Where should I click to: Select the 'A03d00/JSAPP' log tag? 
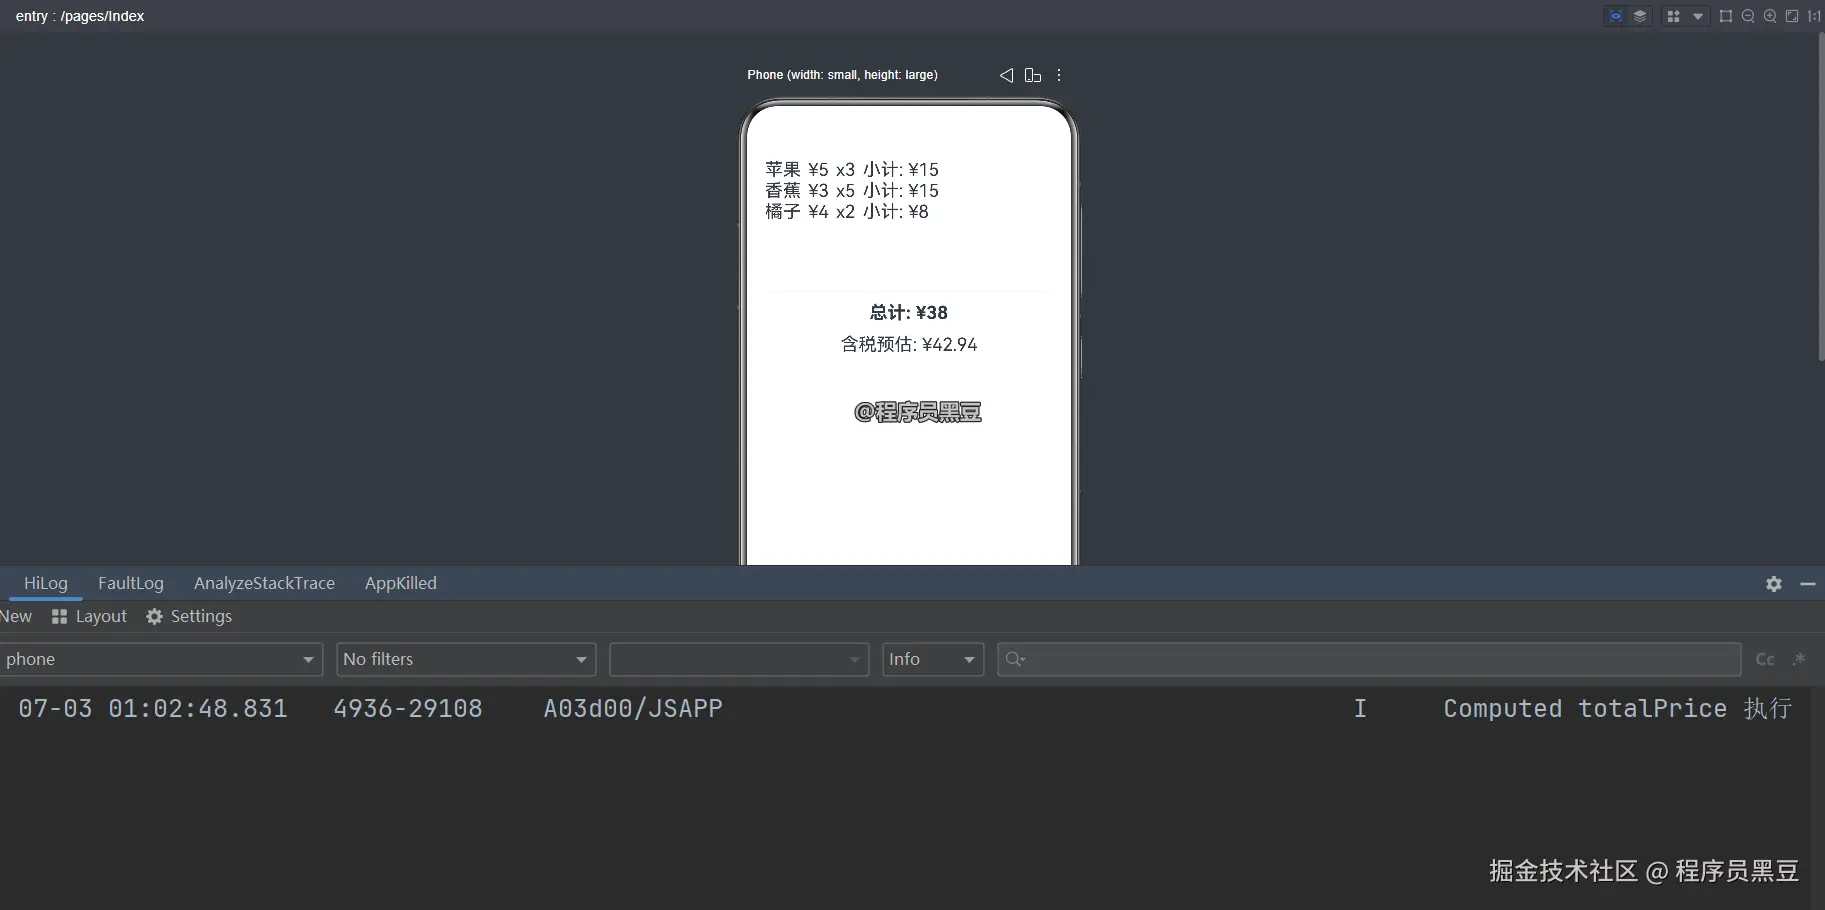[633, 708]
